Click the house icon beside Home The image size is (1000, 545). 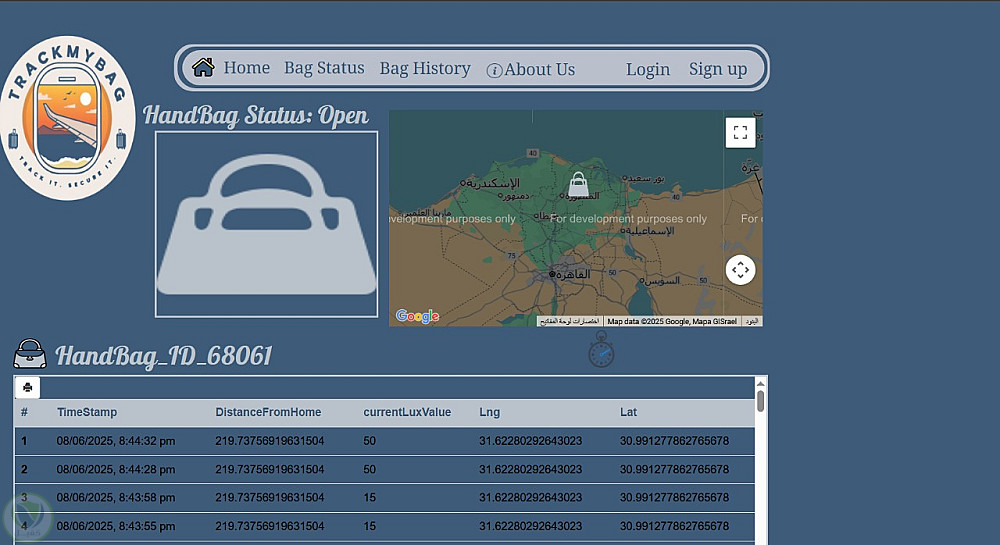click(x=203, y=68)
